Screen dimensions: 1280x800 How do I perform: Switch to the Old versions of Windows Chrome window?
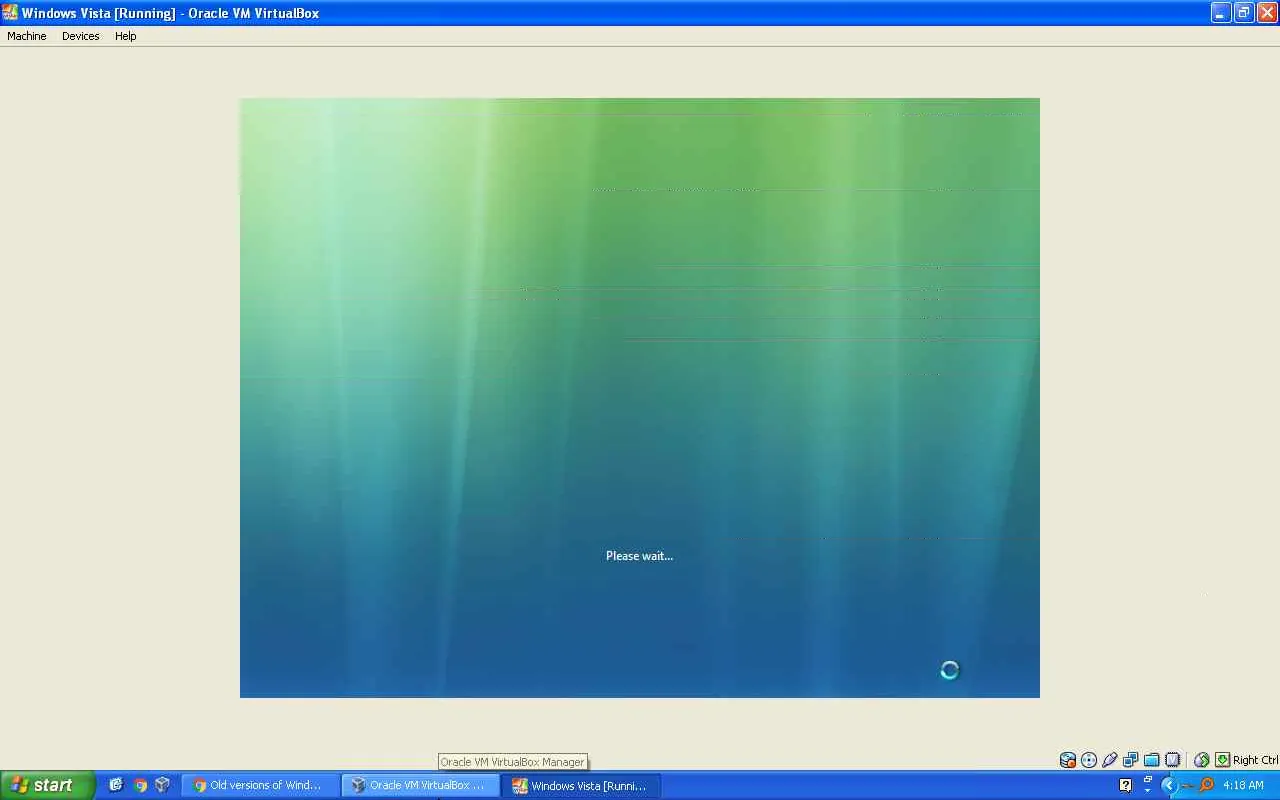click(x=261, y=786)
